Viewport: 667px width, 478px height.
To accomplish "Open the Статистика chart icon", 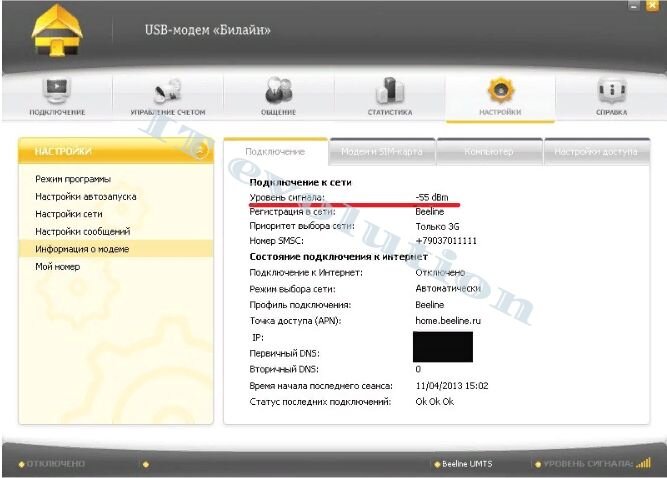I will click(x=390, y=90).
